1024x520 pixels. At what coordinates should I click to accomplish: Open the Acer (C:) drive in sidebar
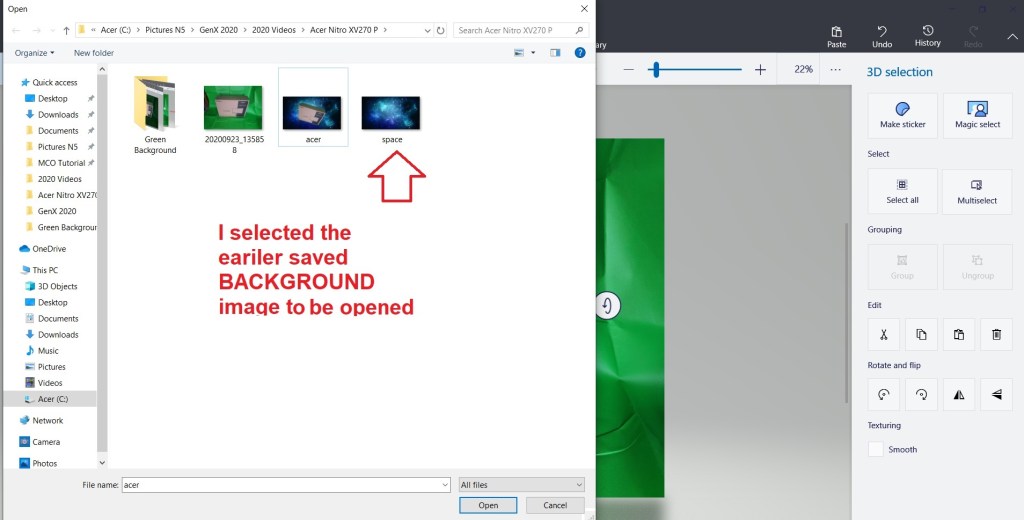pos(53,399)
